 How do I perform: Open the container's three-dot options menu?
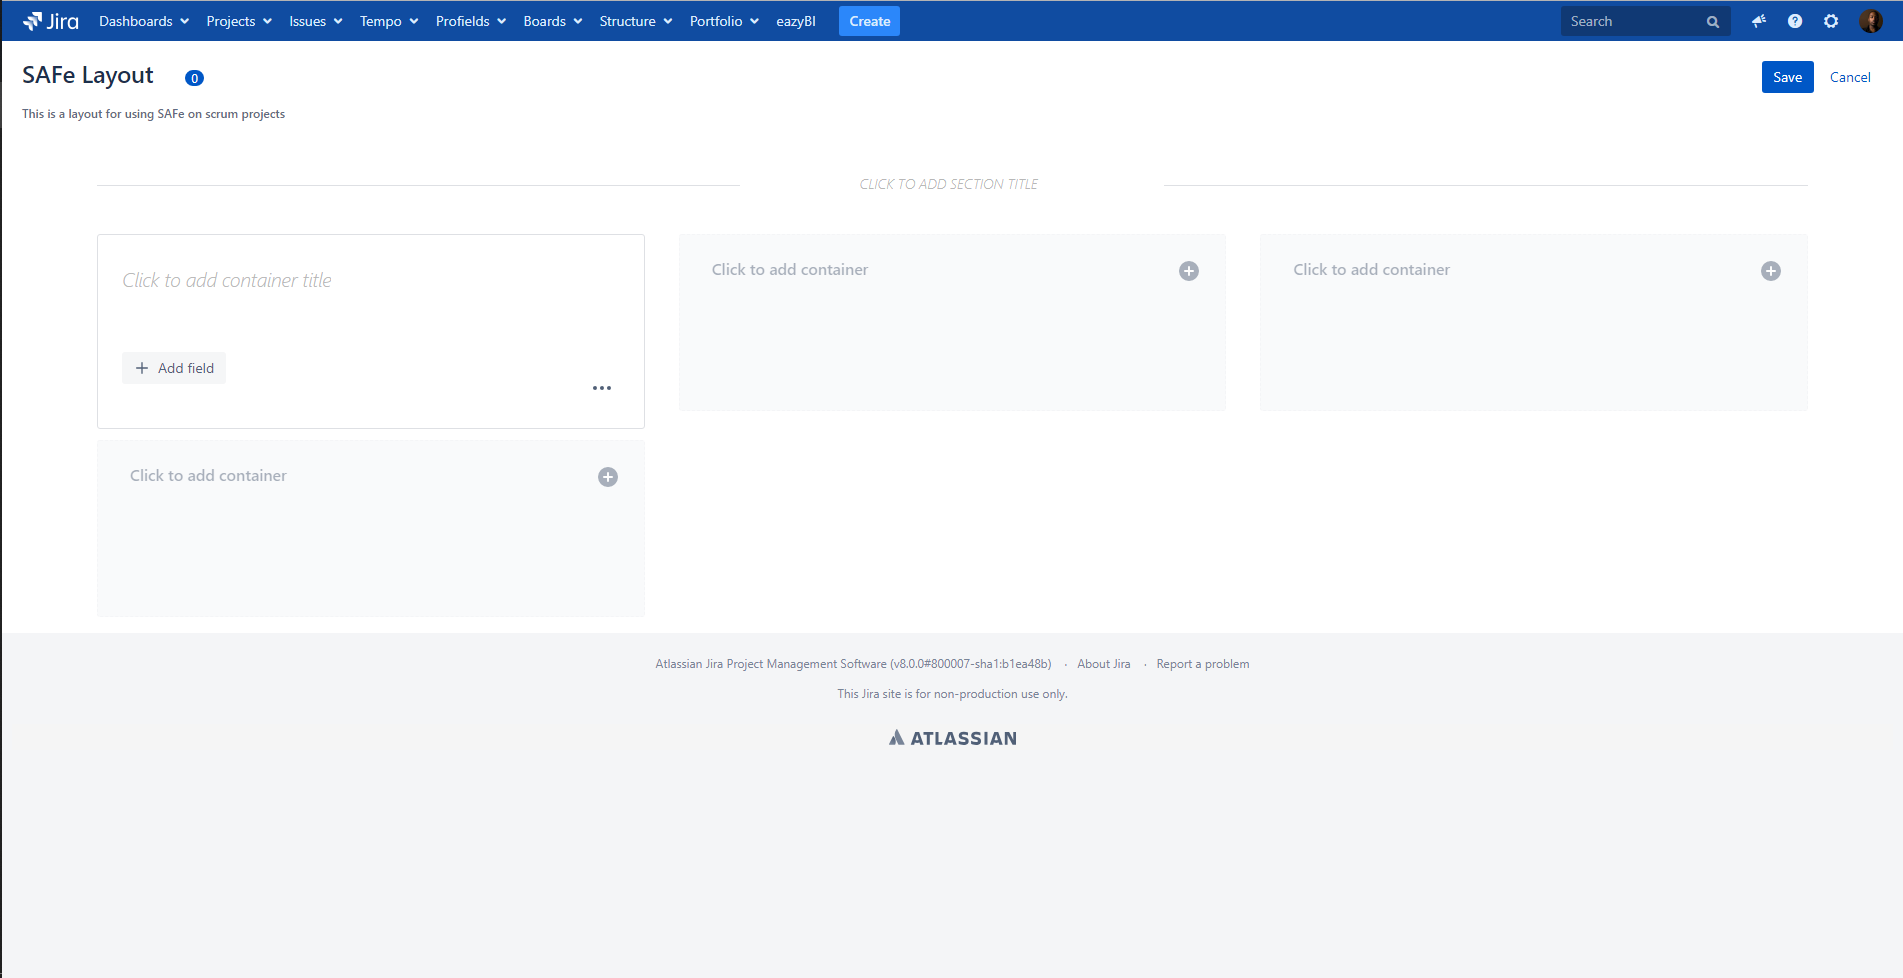[602, 388]
